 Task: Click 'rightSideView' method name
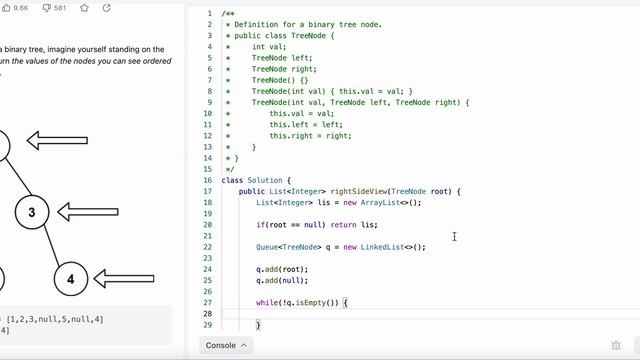(359, 191)
